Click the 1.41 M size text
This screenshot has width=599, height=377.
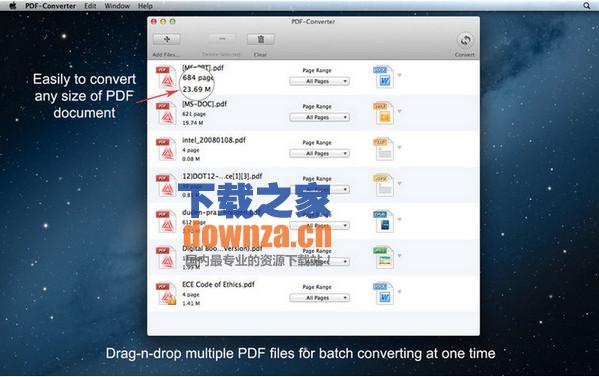(x=191, y=303)
